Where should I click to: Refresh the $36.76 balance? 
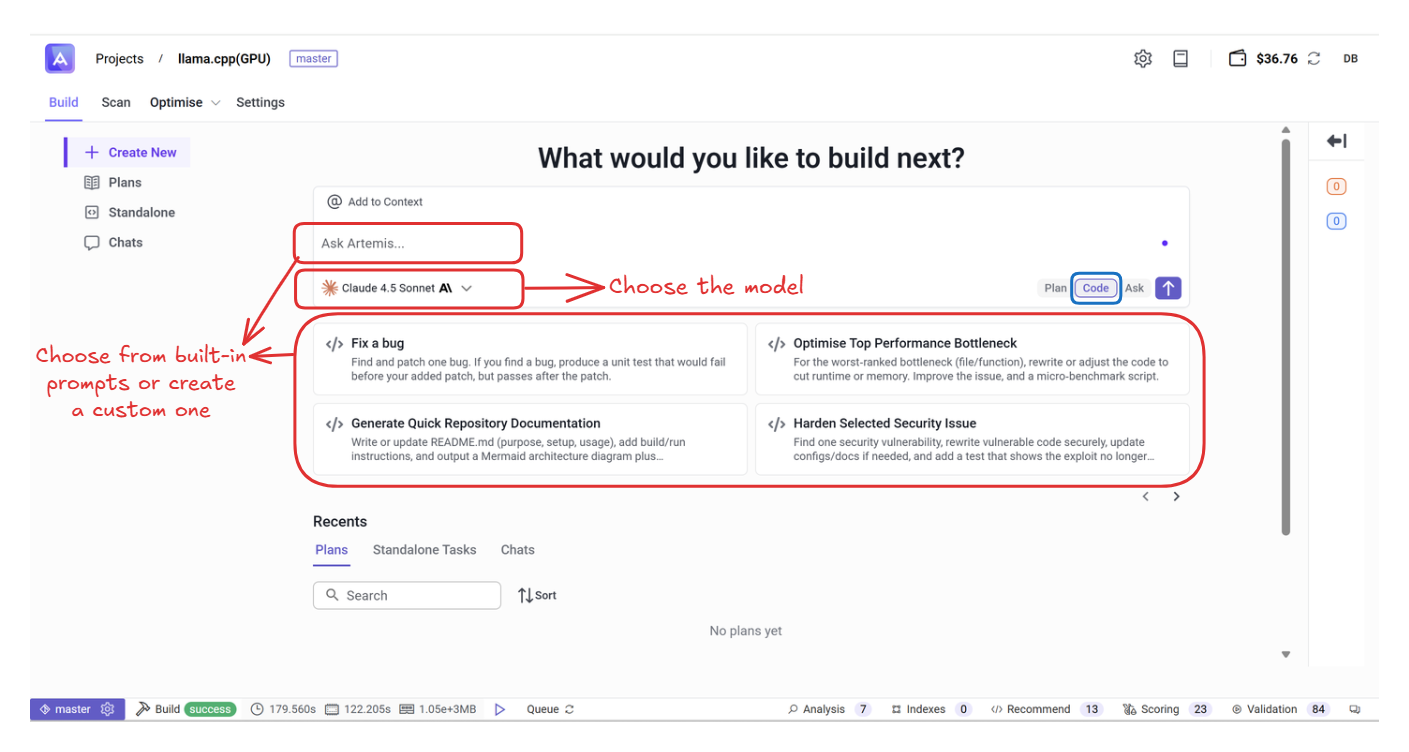coord(1314,59)
